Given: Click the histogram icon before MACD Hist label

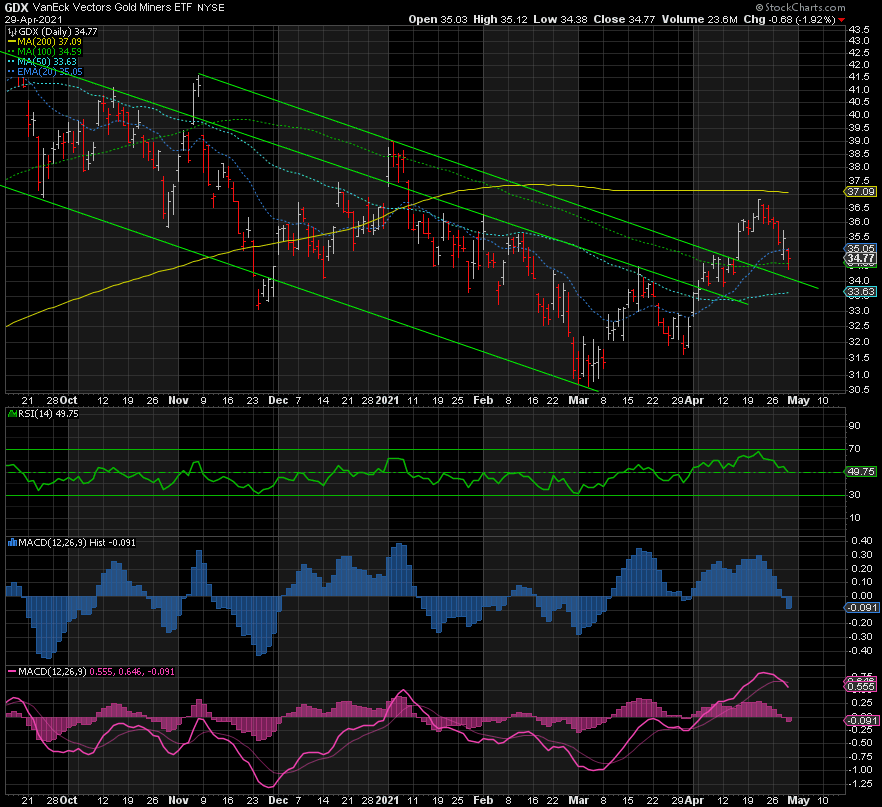Looking at the screenshot, I should point(12,543).
